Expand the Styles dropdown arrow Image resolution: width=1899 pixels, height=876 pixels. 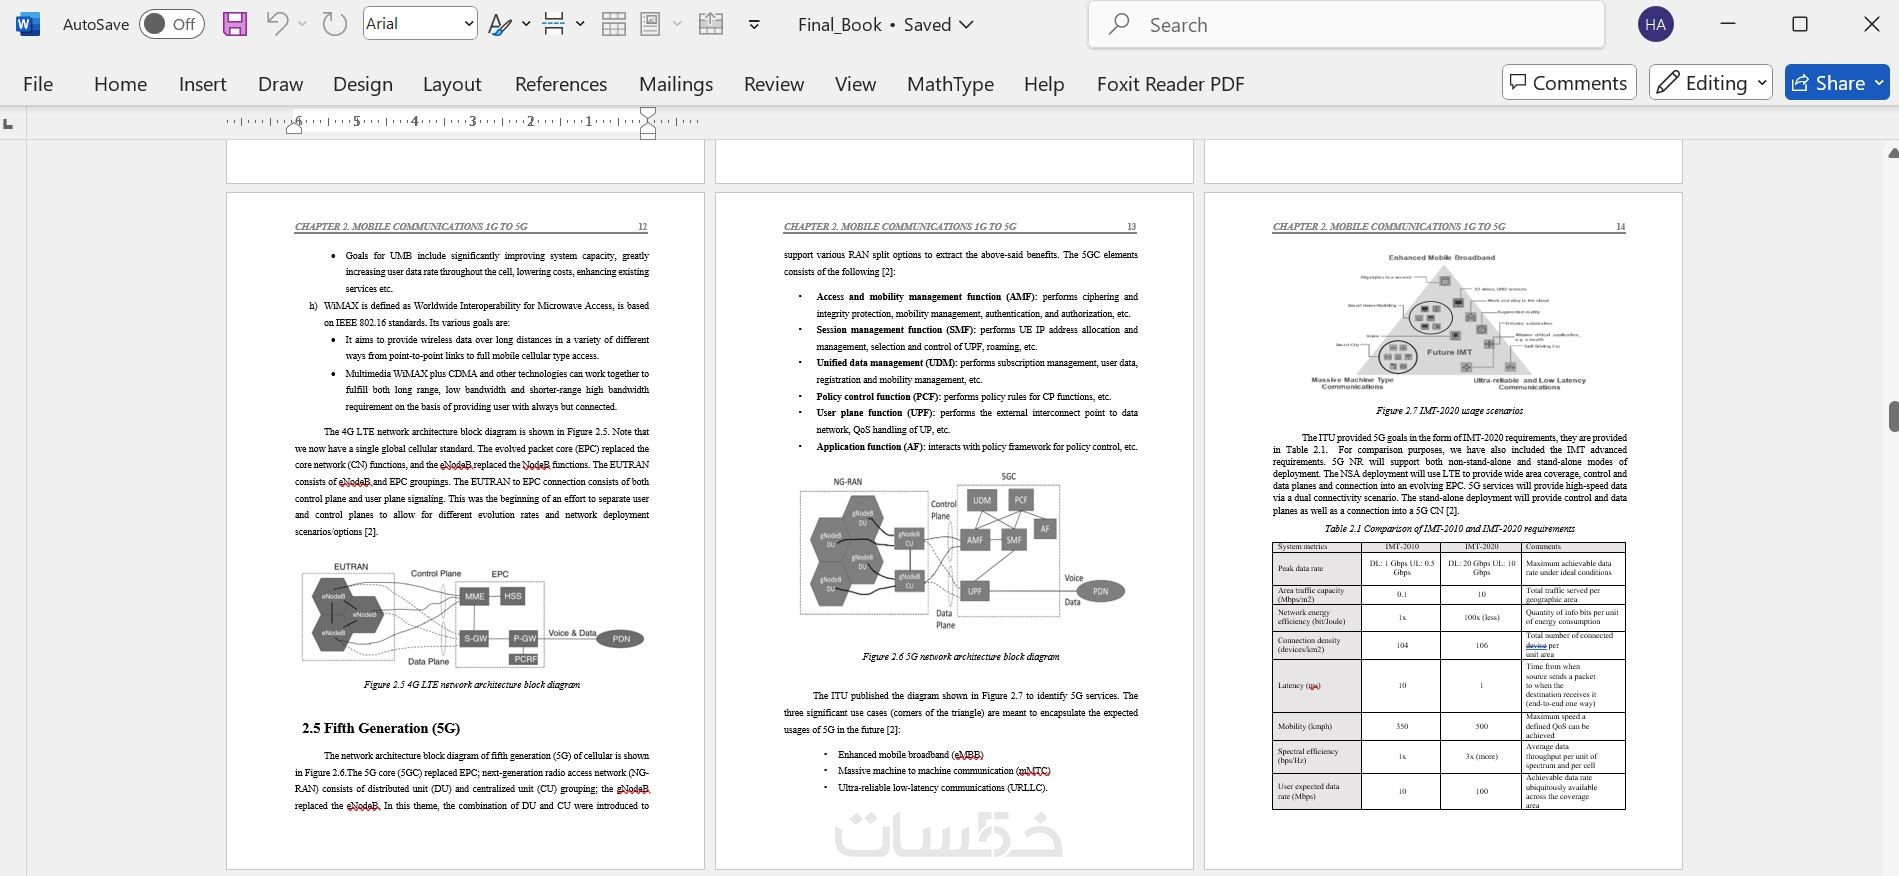click(526, 24)
